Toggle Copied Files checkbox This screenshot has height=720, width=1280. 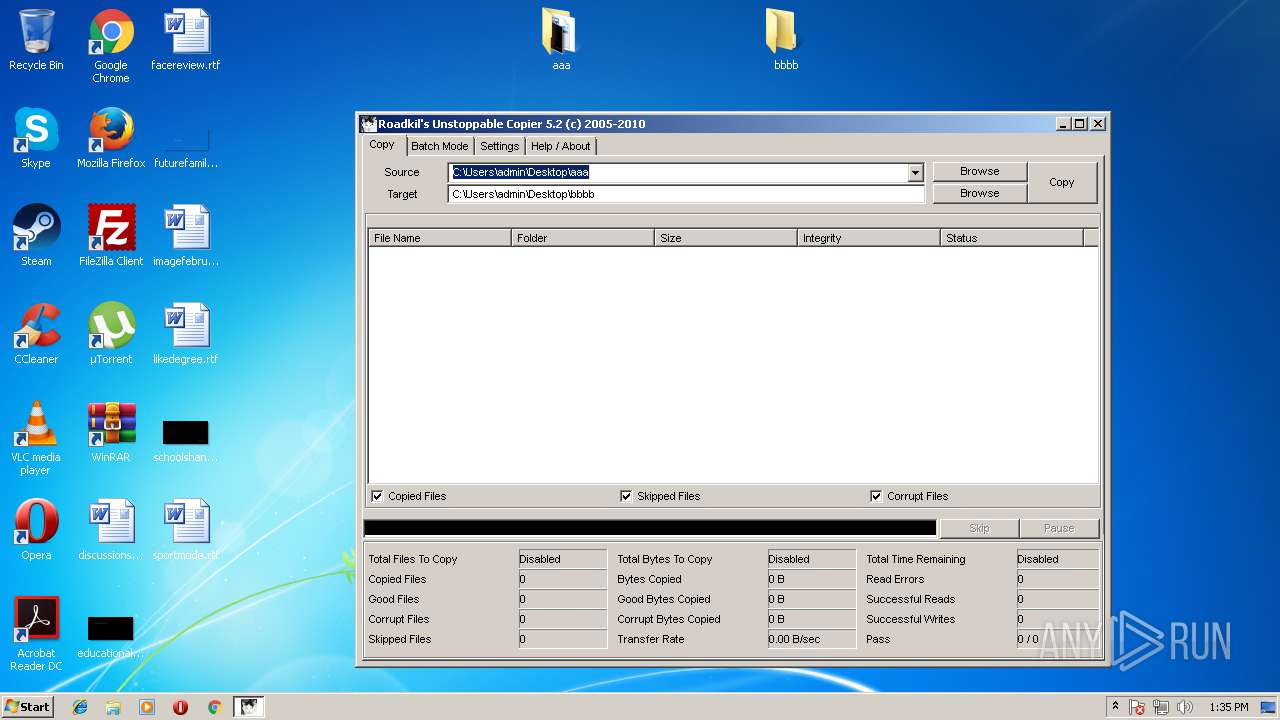(x=377, y=496)
